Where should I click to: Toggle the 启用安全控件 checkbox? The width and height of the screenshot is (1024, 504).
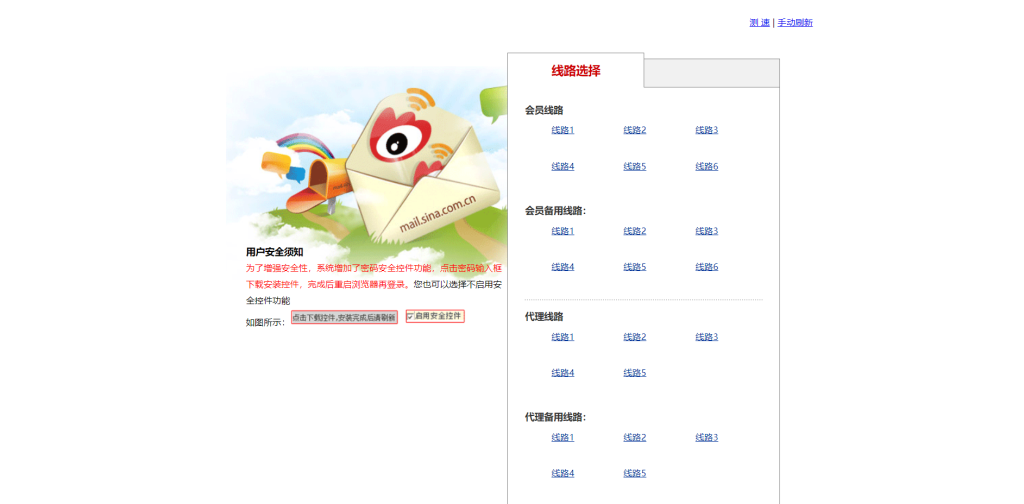pos(410,316)
